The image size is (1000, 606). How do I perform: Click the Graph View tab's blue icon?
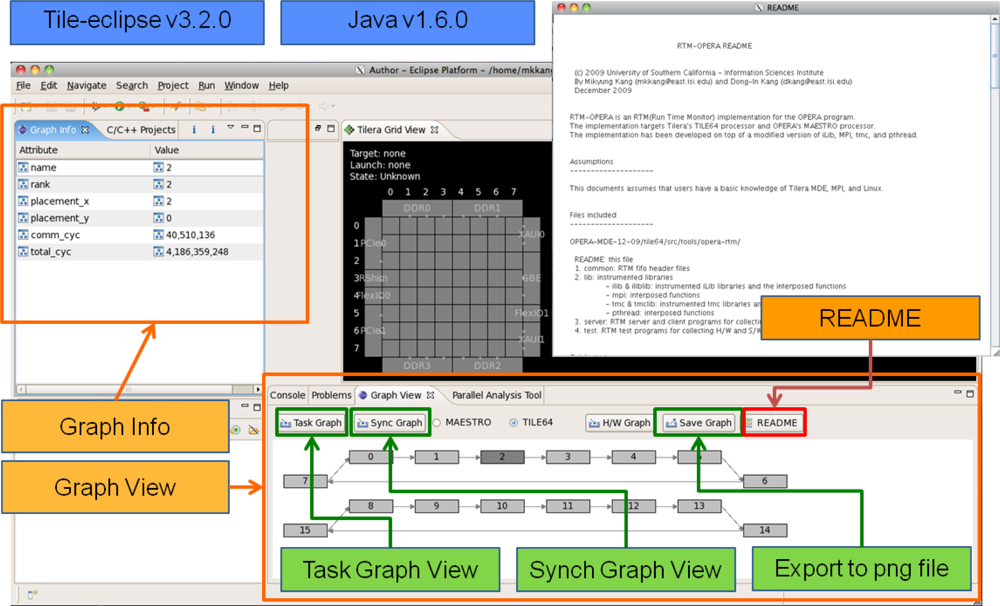[x=362, y=395]
